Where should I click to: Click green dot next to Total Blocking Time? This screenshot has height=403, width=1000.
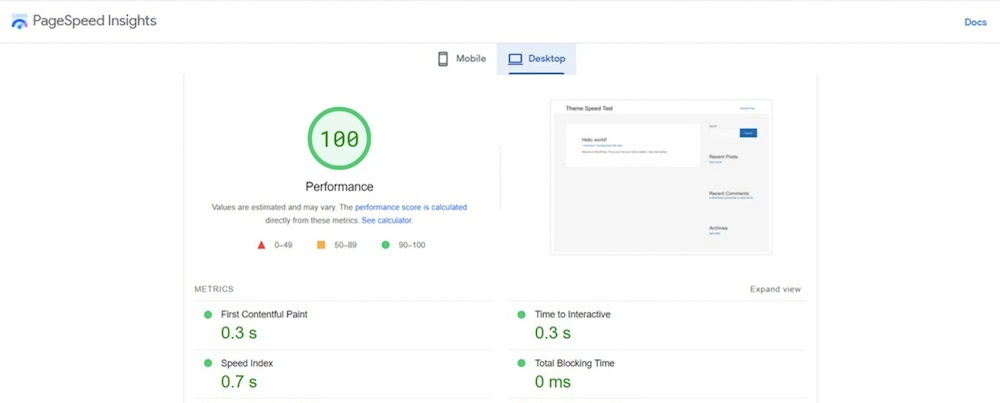521,363
